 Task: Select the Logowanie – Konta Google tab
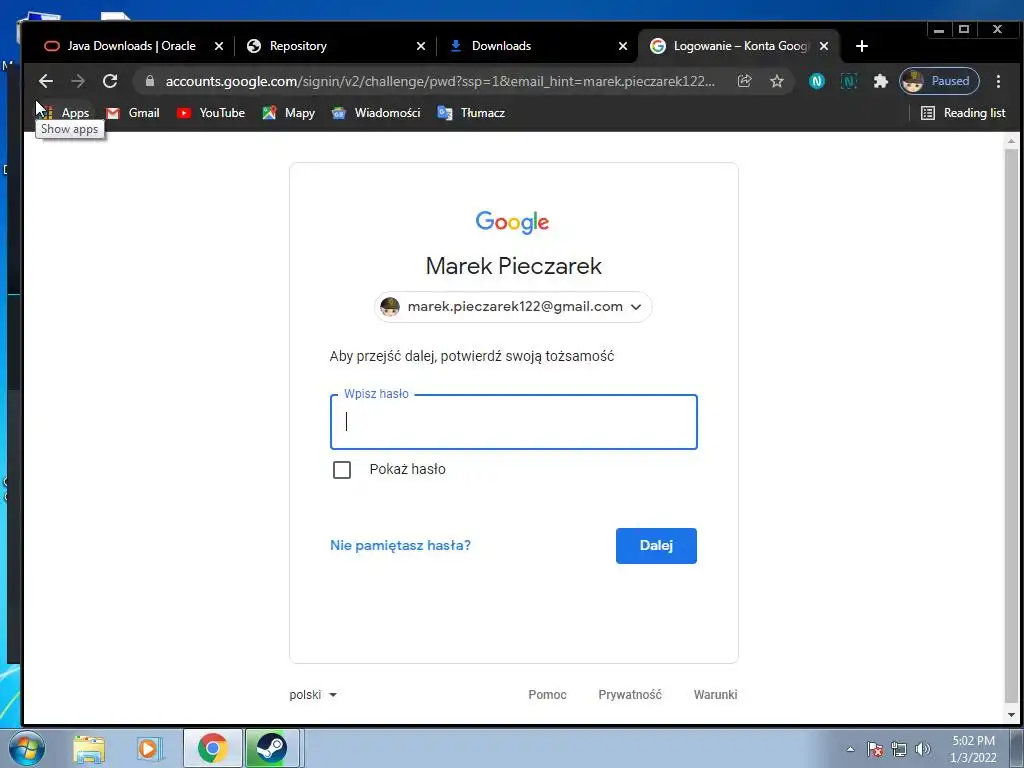click(x=738, y=46)
